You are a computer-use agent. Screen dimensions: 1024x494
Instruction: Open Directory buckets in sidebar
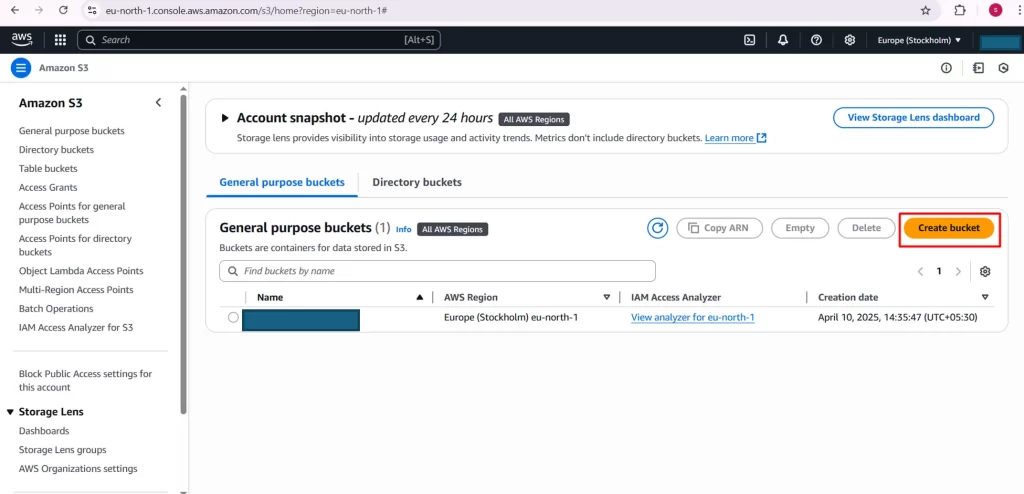point(56,150)
